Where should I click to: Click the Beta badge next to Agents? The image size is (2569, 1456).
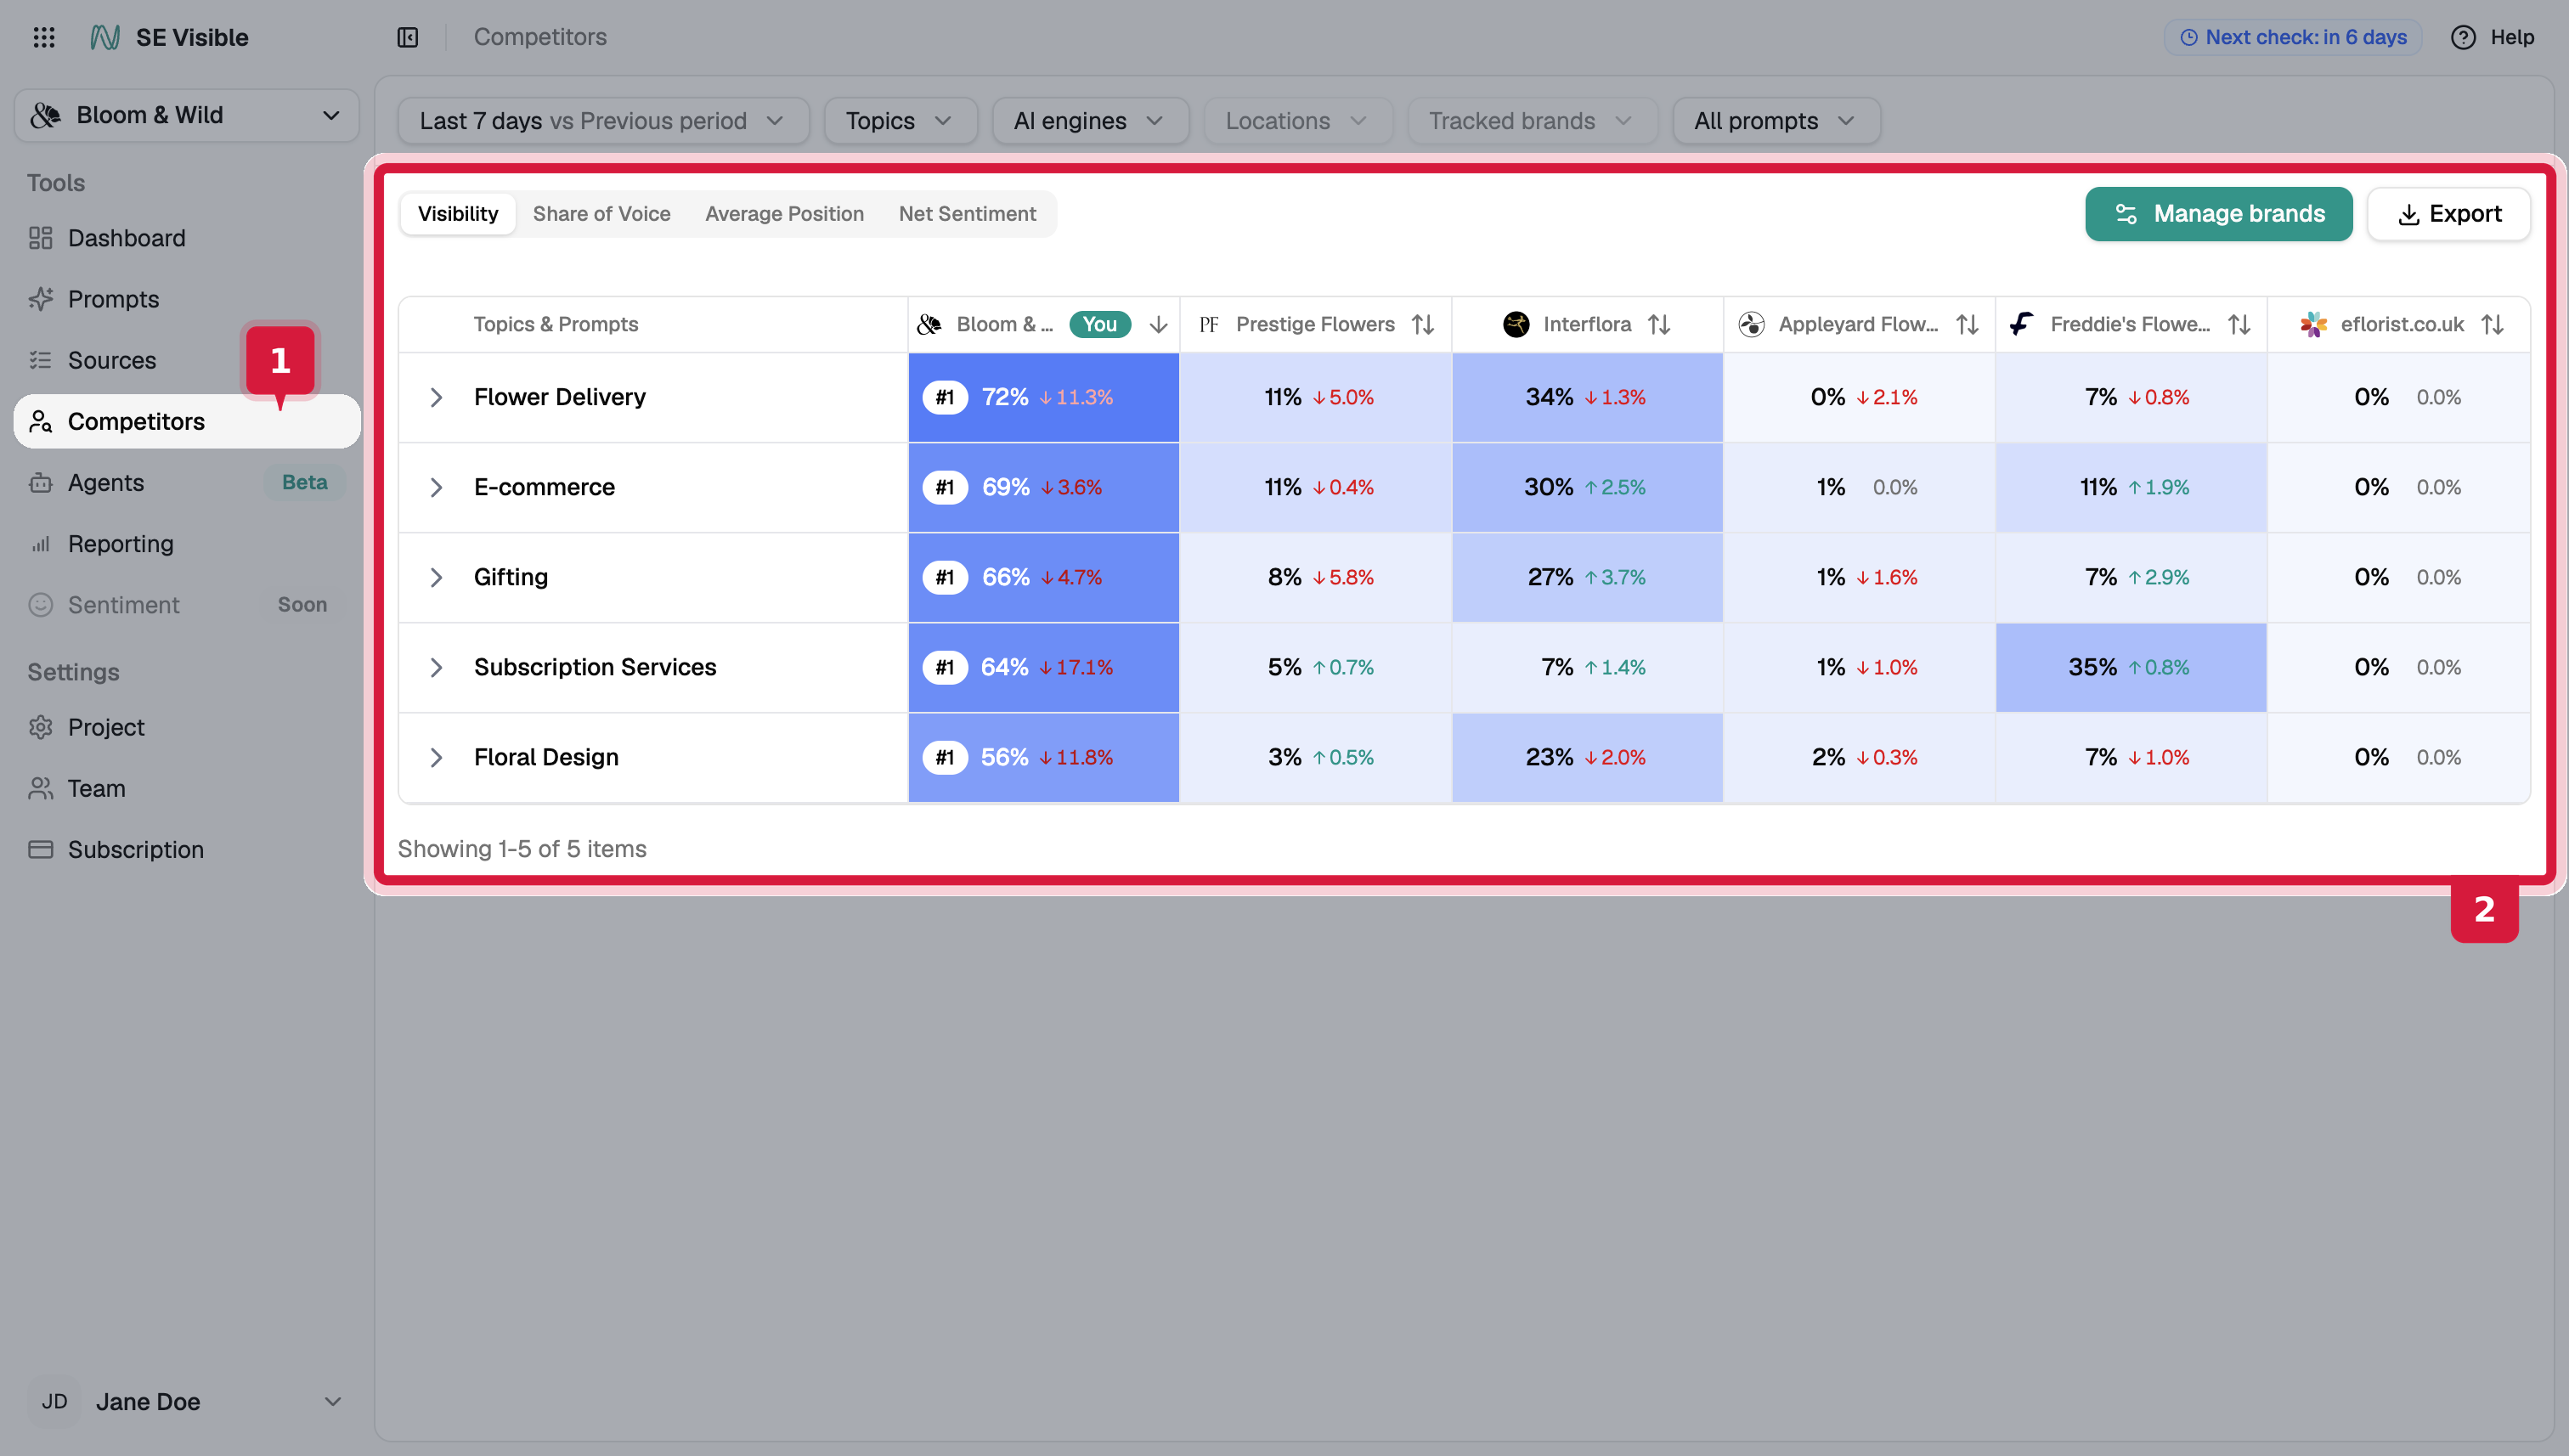click(x=305, y=482)
